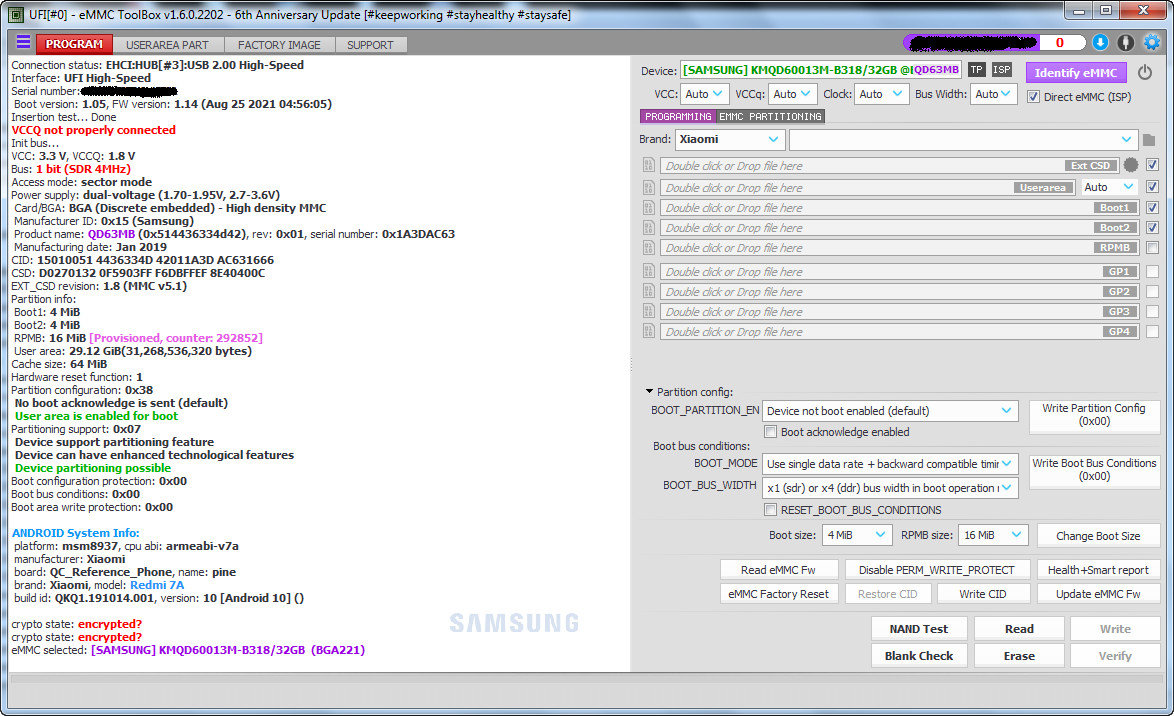The width and height of the screenshot is (1174, 716).
Task: Open the VCCq voltage dropdown
Action: pos(792,94)
